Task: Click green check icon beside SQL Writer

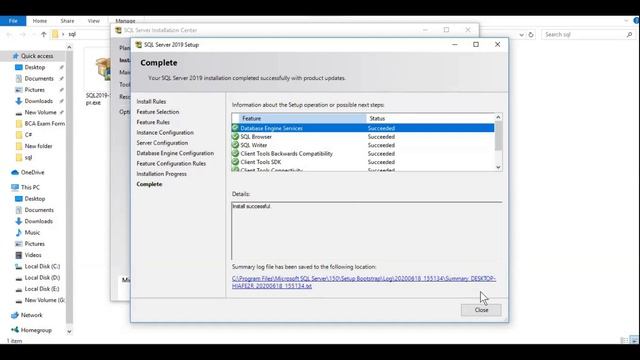Action: (236, 145)
